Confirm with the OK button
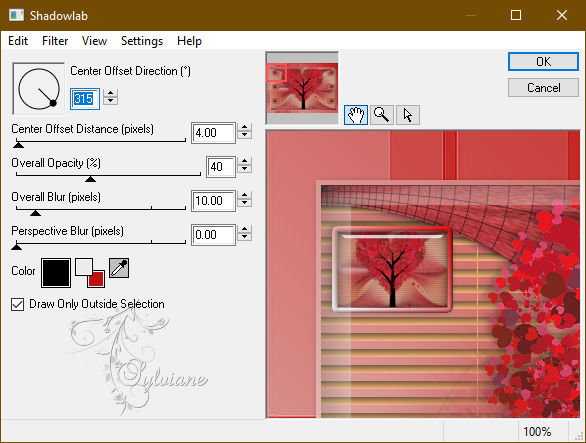 tap(543, 62)
